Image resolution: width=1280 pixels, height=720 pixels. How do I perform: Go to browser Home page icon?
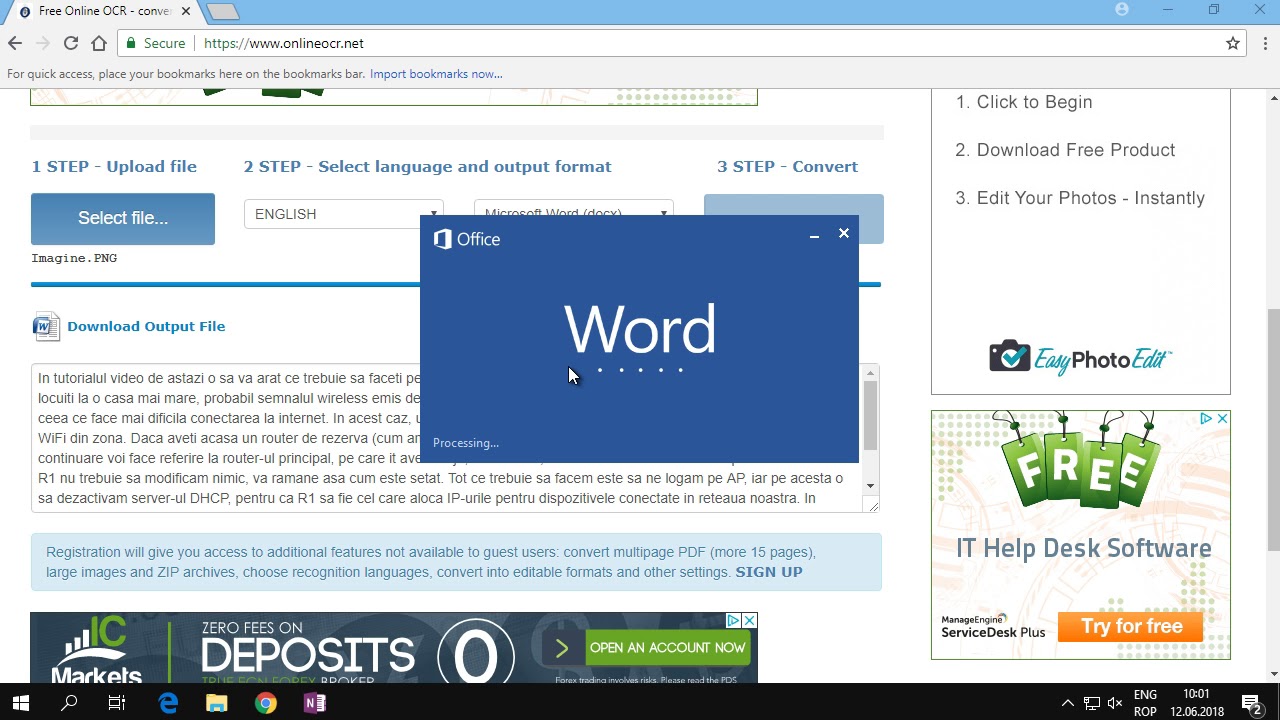click(x=99, y=43)
